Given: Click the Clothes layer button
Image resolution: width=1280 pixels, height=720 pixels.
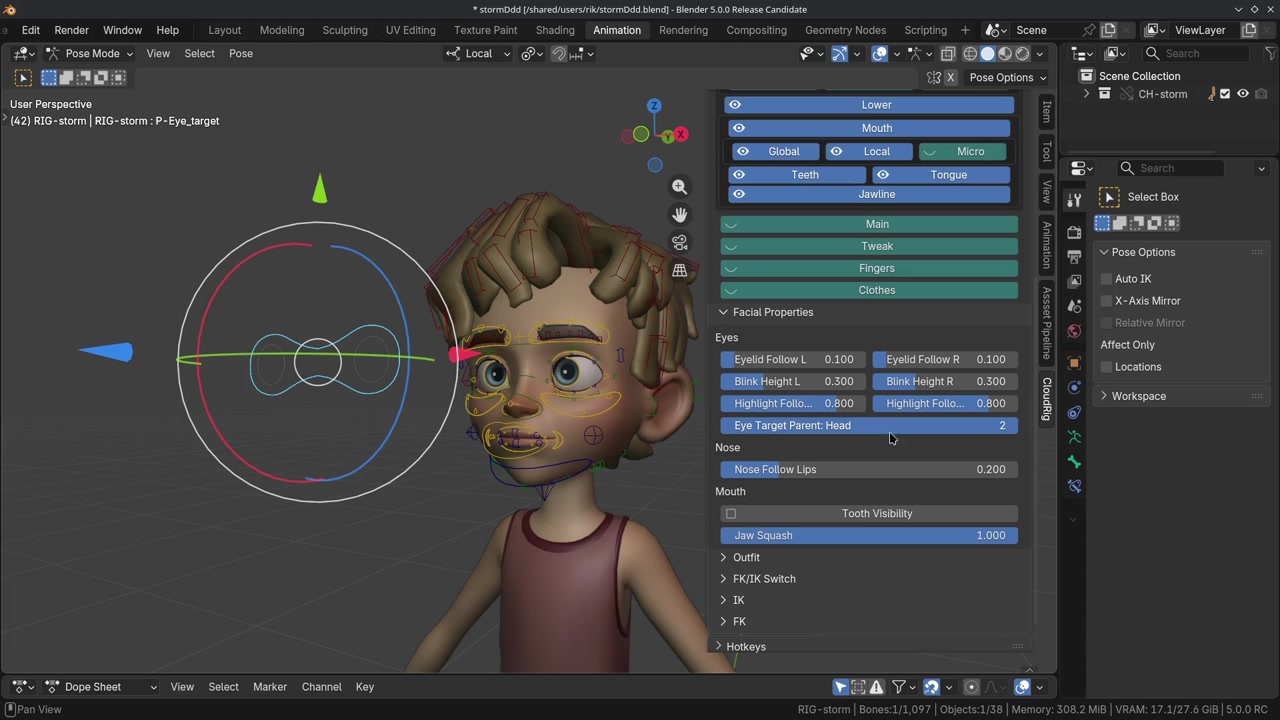Looking at the screenshot, I should pyautogui.click(x=876, y=290).
